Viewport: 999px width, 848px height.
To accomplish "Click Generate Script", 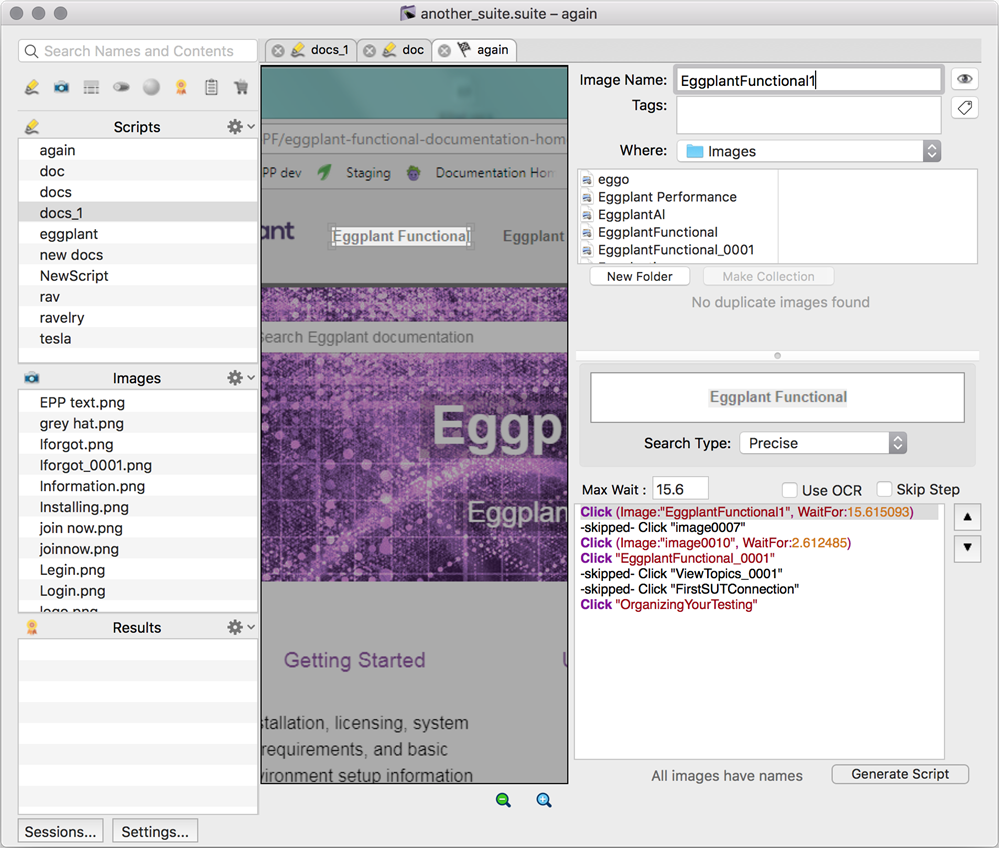I will pyautogui.click(x=900, y=774).
